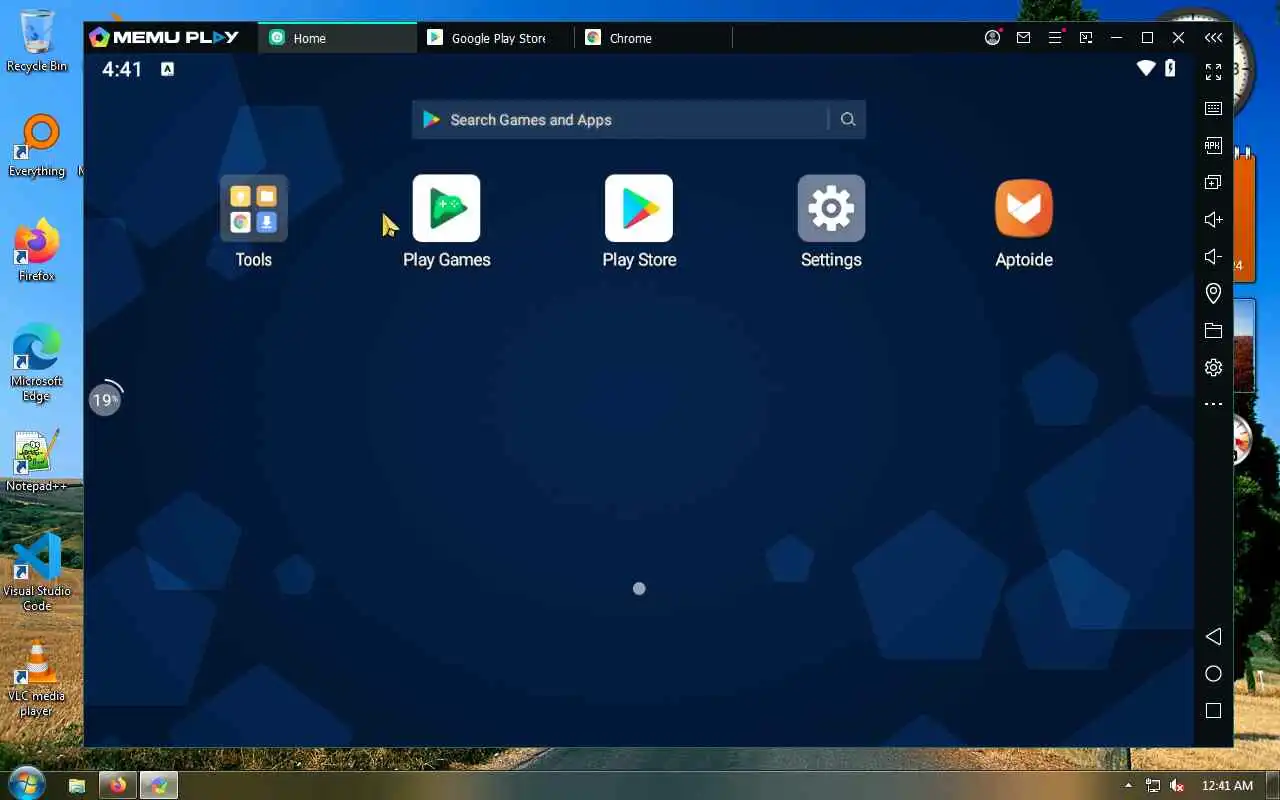Select the Notepad++ desktop shortcut
Screen dimensions: 1280x800
(37, 461)
